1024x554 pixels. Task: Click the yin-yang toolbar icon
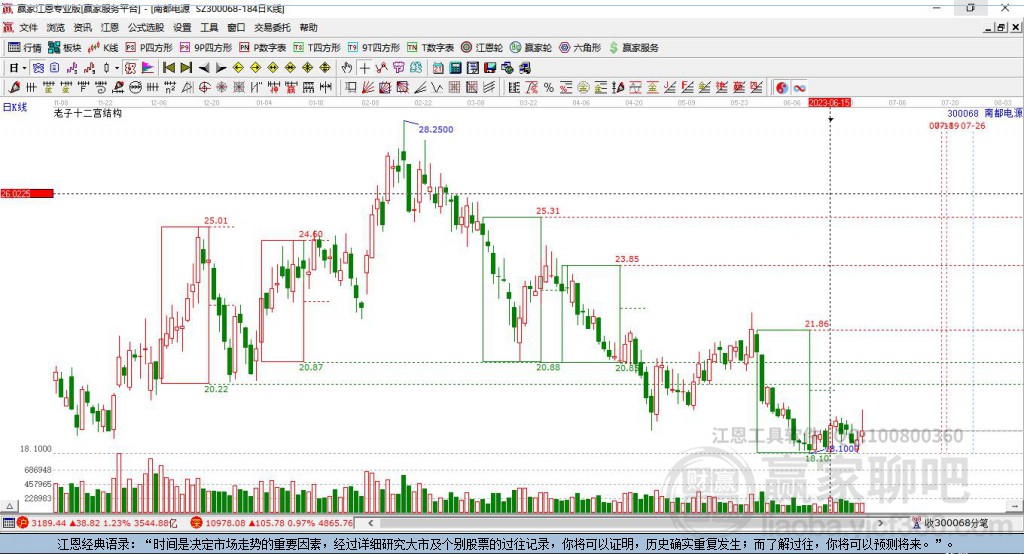pyautogui.click(x=782, y=88)
